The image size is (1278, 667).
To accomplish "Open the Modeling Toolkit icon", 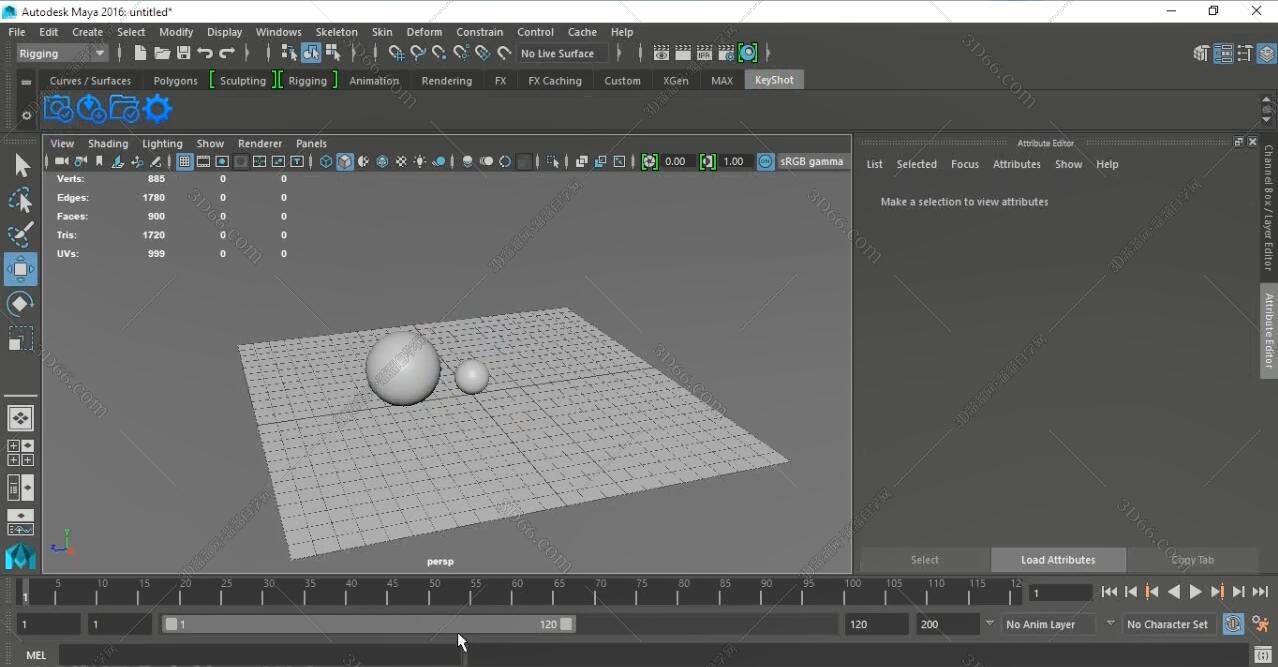I will point(1201,54).
